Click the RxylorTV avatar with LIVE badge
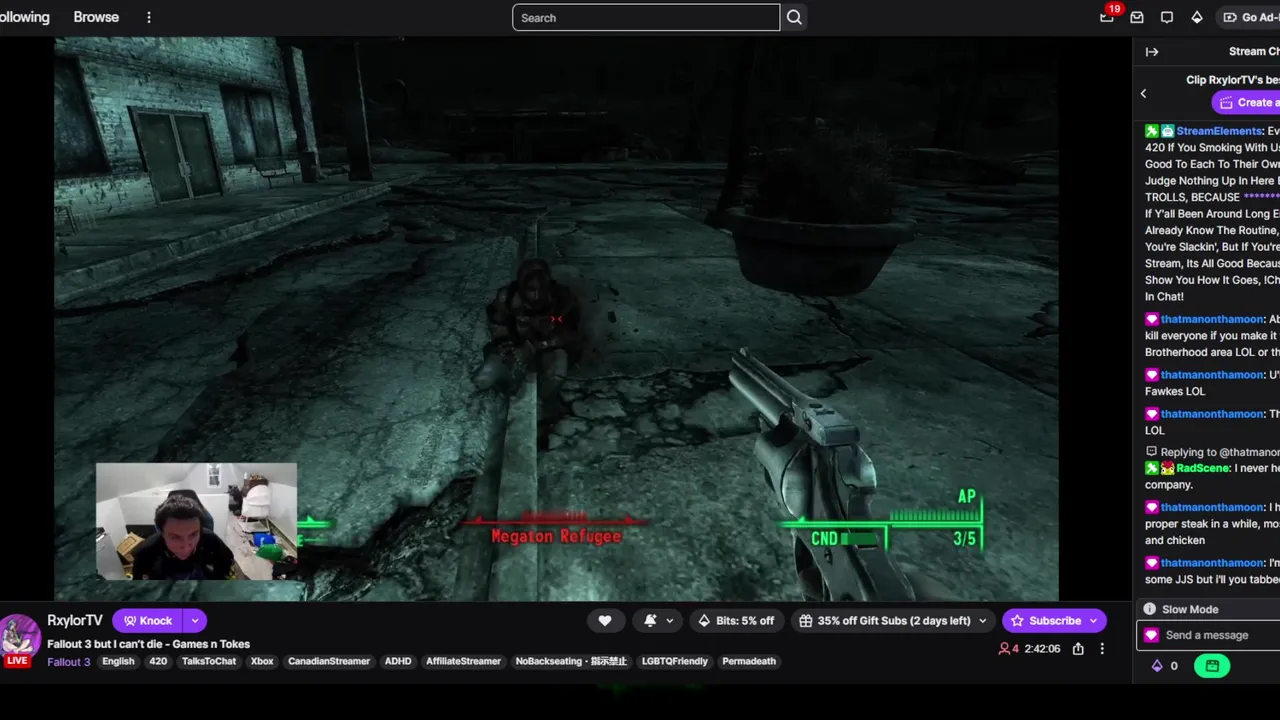 [x=18, y=640]
